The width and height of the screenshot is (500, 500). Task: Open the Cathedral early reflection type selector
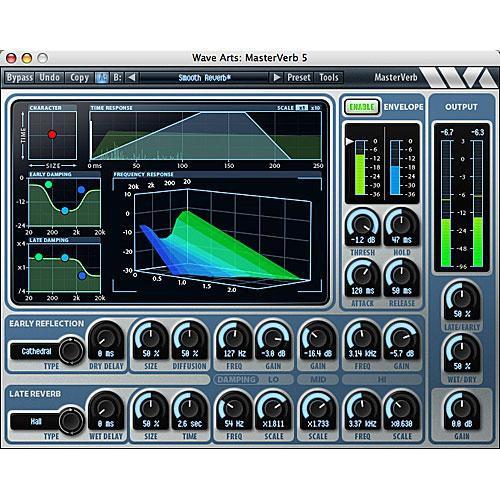pyautogui.click(x=36, y=351)
